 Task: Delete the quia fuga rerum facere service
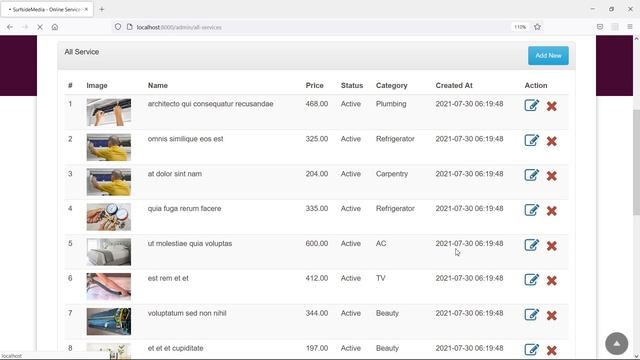[551, 211]
